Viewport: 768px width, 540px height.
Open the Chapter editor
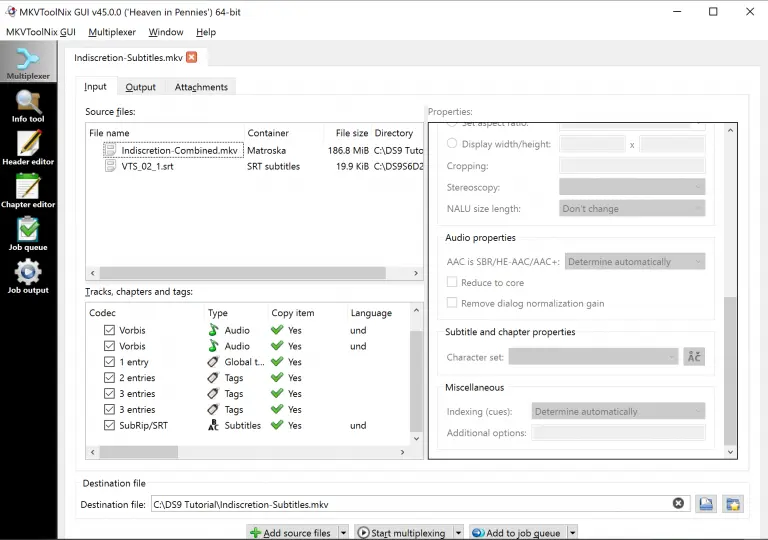click(x=28, y=191)
